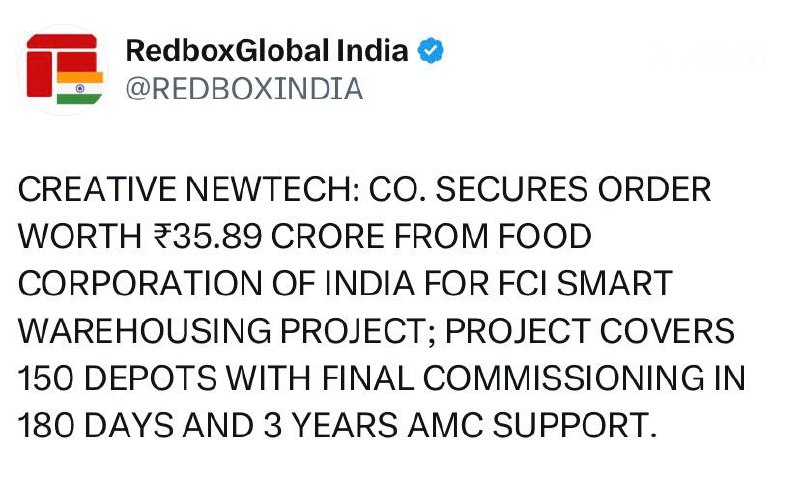The width and height of the screenshot is (800, 477).
Task: Click the Indian flag in the avatar
Action: click(80, 88)
